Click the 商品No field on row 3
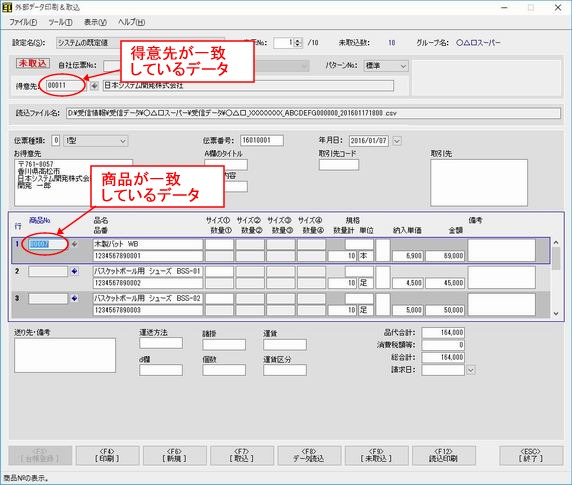The width and height of the screenshot is (572, 485). point(48,298)
